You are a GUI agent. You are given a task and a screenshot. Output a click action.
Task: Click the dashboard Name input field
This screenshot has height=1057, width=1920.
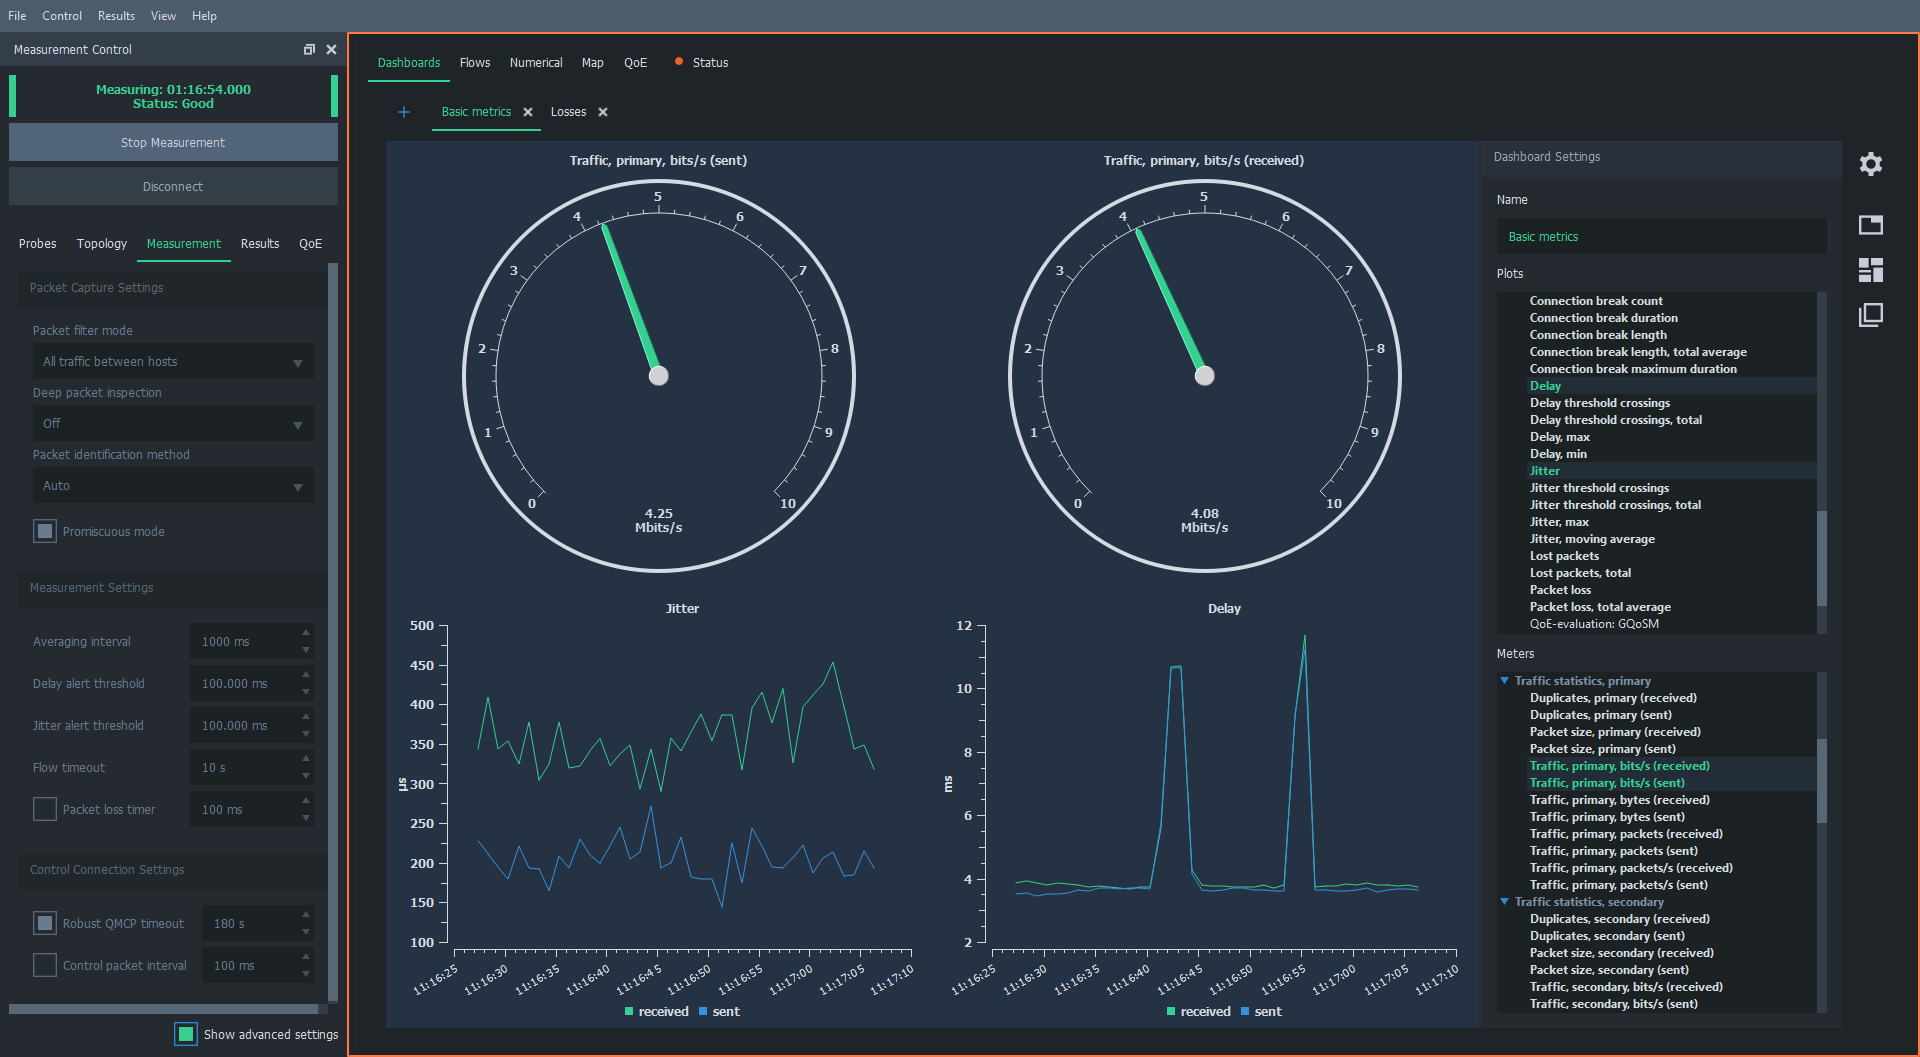1660,237
